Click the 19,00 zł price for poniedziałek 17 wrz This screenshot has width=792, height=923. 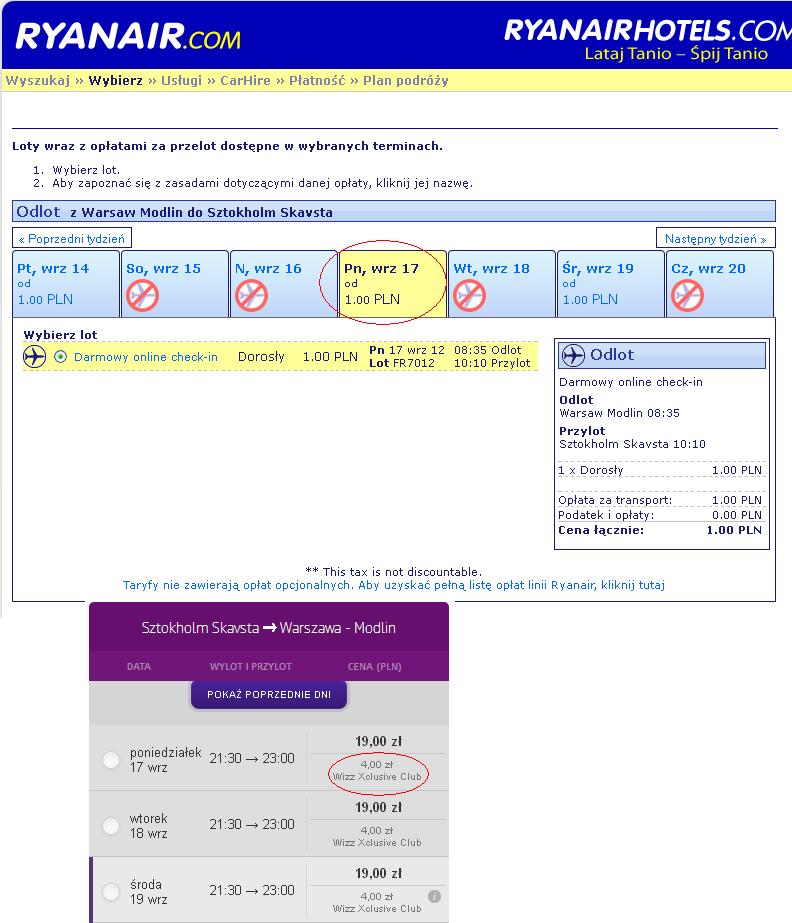pos(378,741)
